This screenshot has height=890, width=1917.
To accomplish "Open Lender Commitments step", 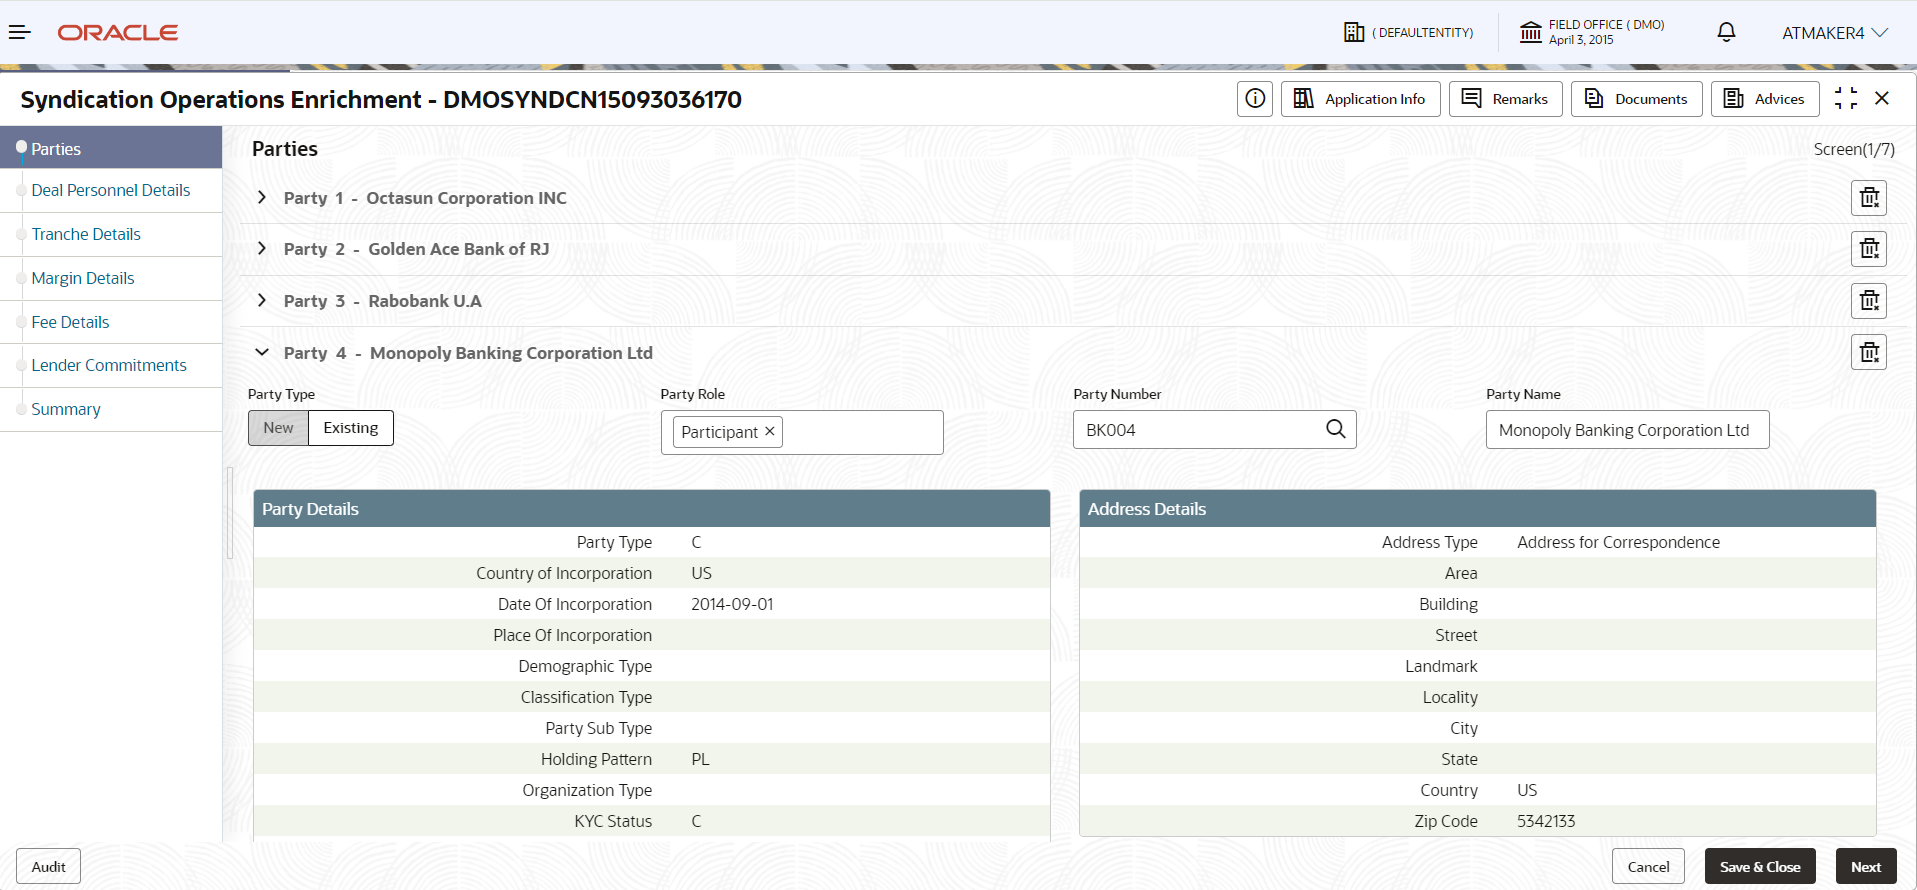I will pos(109,365).
